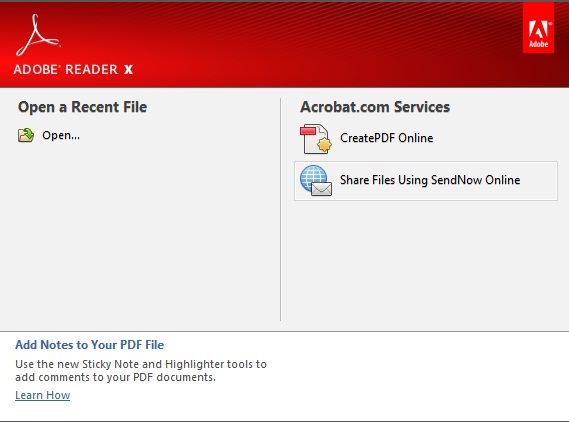The width and height of the screenshot is (569, 422).
Task: Click the Adobe logo badge
Action: (x=538, y=28)
